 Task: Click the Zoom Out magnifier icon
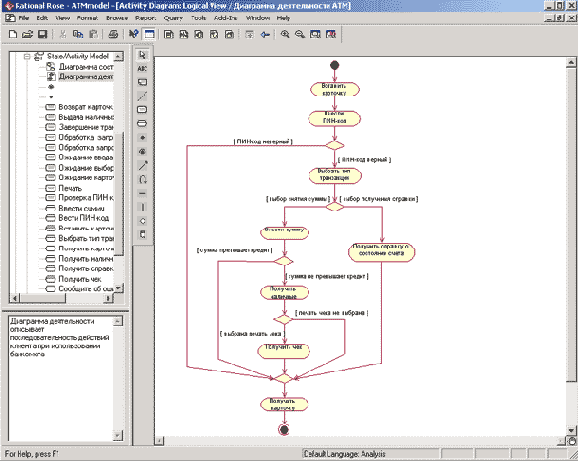(x=300, y=34)
